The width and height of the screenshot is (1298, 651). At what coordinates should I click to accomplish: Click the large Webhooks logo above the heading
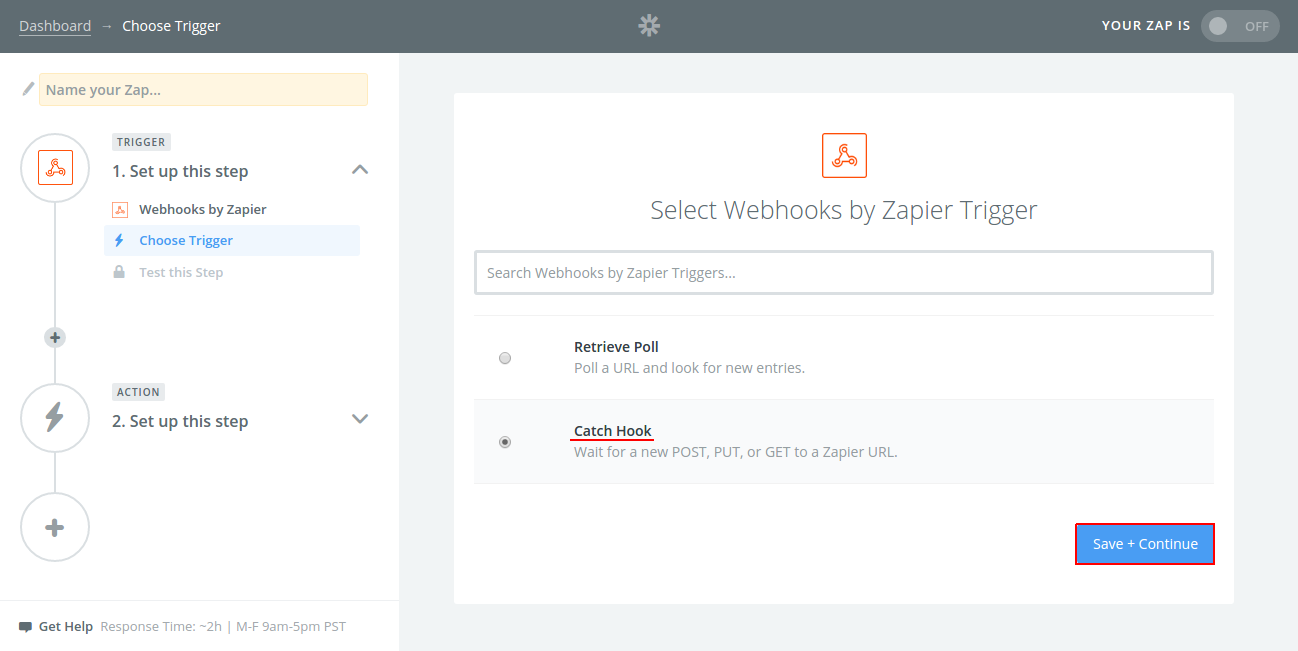(x=844, y=156)
